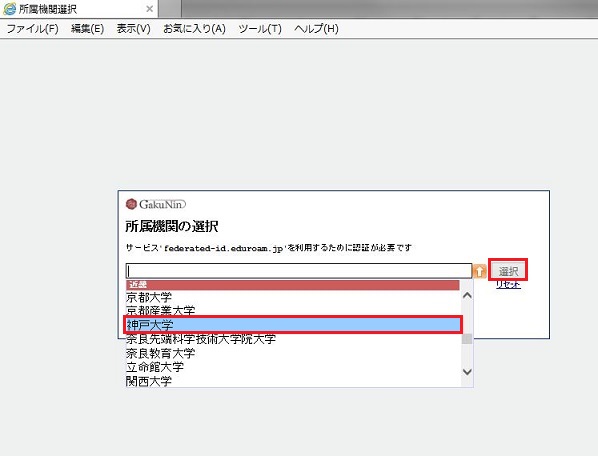Open the ツール(T) menu
This screenshot has height=456, width=598.
tap(260, 29)
